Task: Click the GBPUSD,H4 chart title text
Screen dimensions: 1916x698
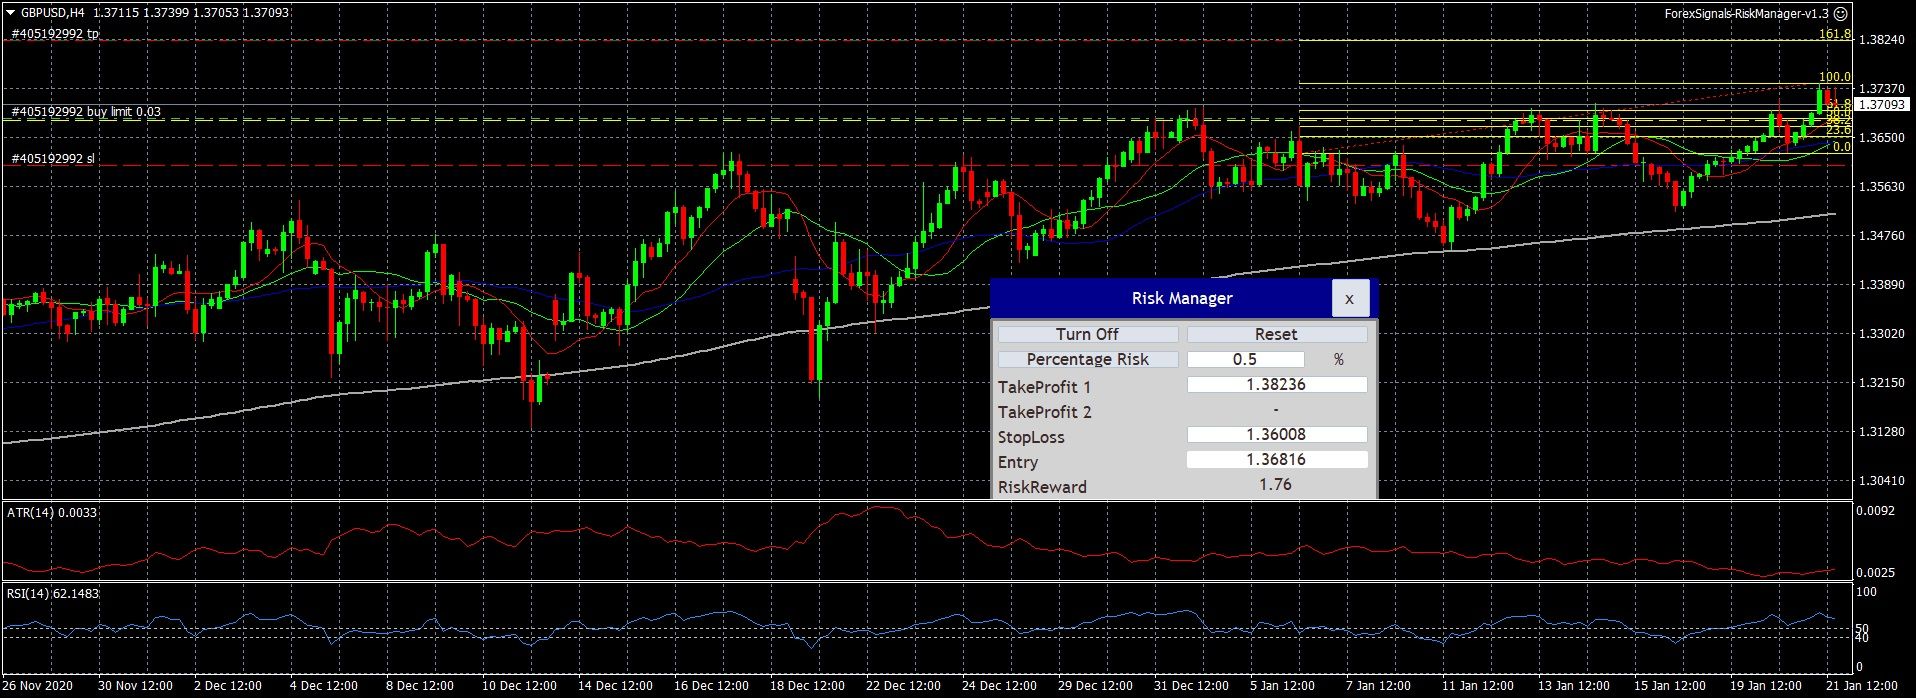Action: [53, 13]
